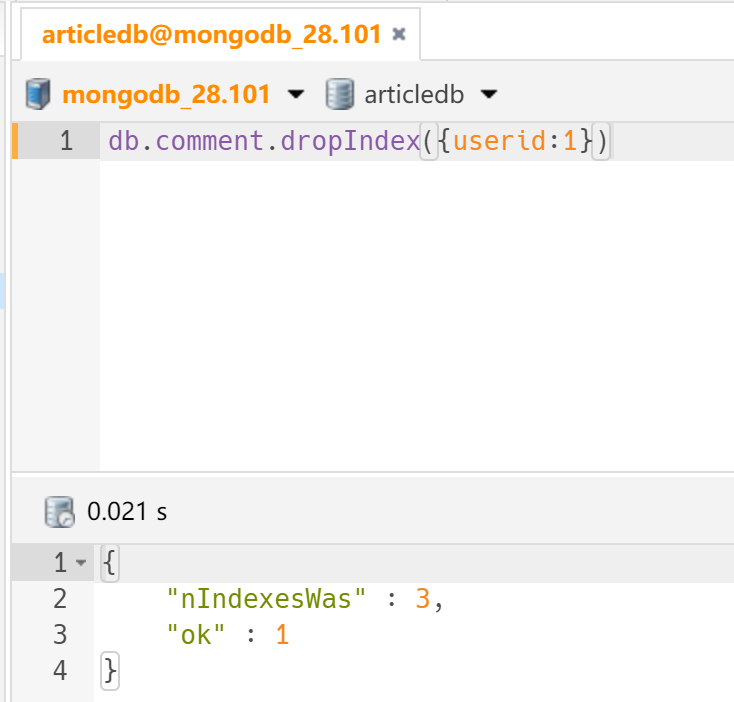734x702 pixels.
Task: Click the "ok" key in results
Action: [x=190, y=635]
